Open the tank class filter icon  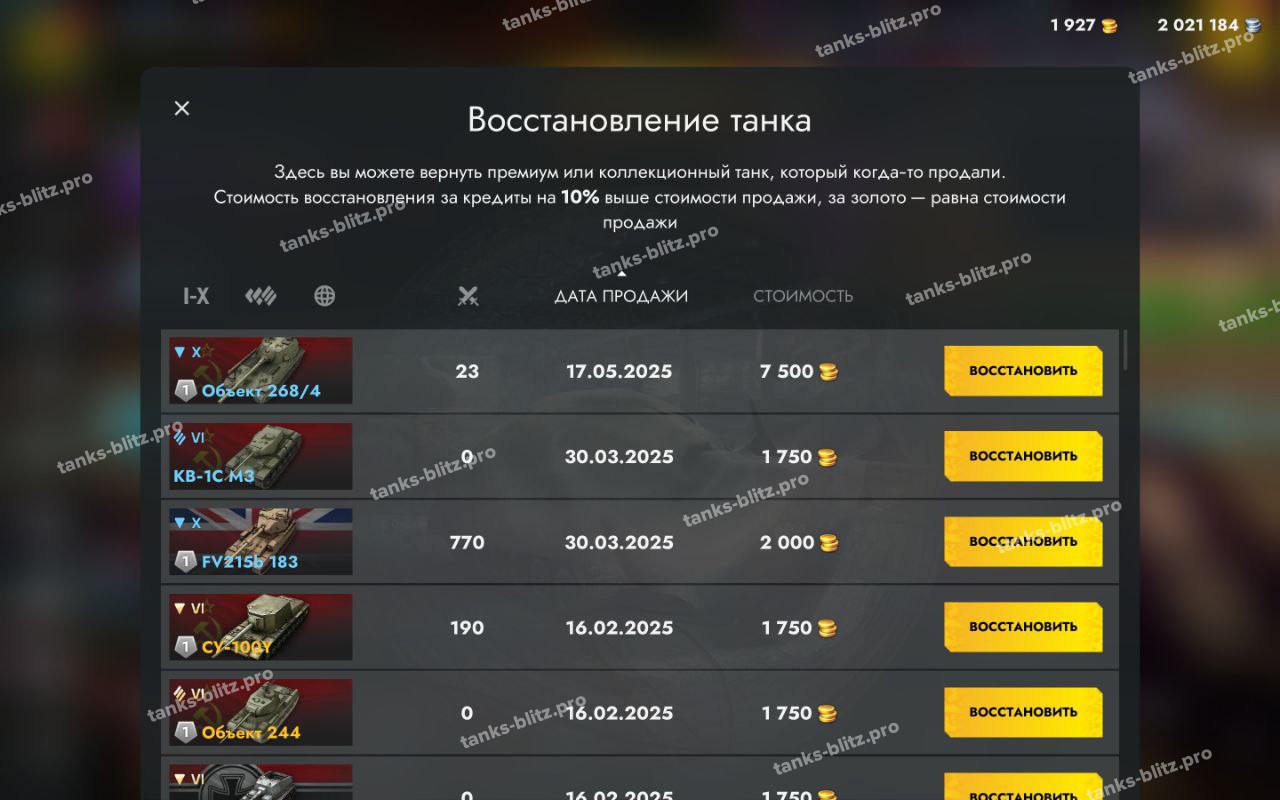[x=261, y=296]
